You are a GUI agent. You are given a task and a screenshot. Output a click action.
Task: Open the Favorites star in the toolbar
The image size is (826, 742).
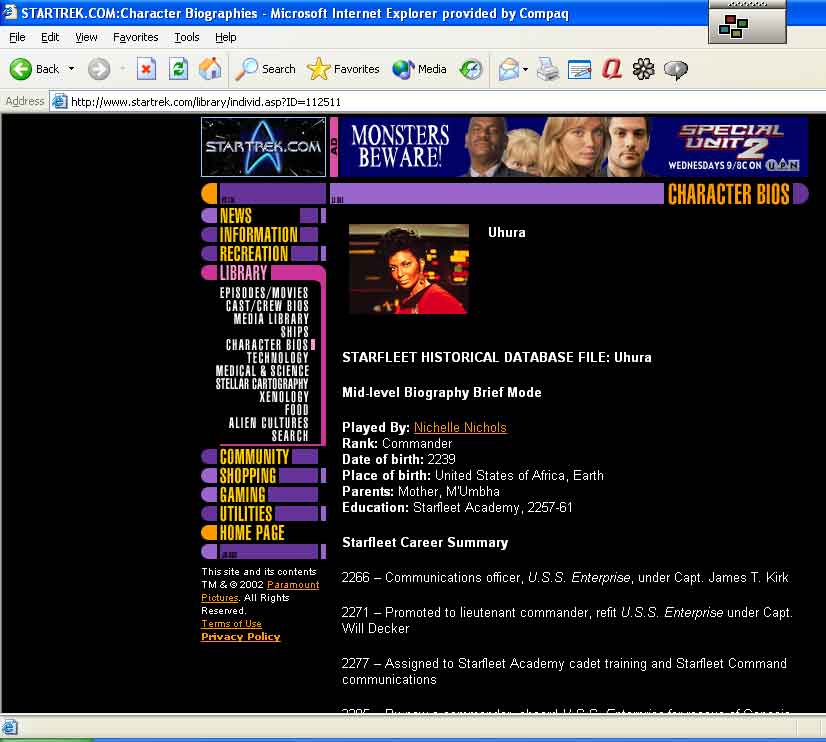click(x=343, y=69)
